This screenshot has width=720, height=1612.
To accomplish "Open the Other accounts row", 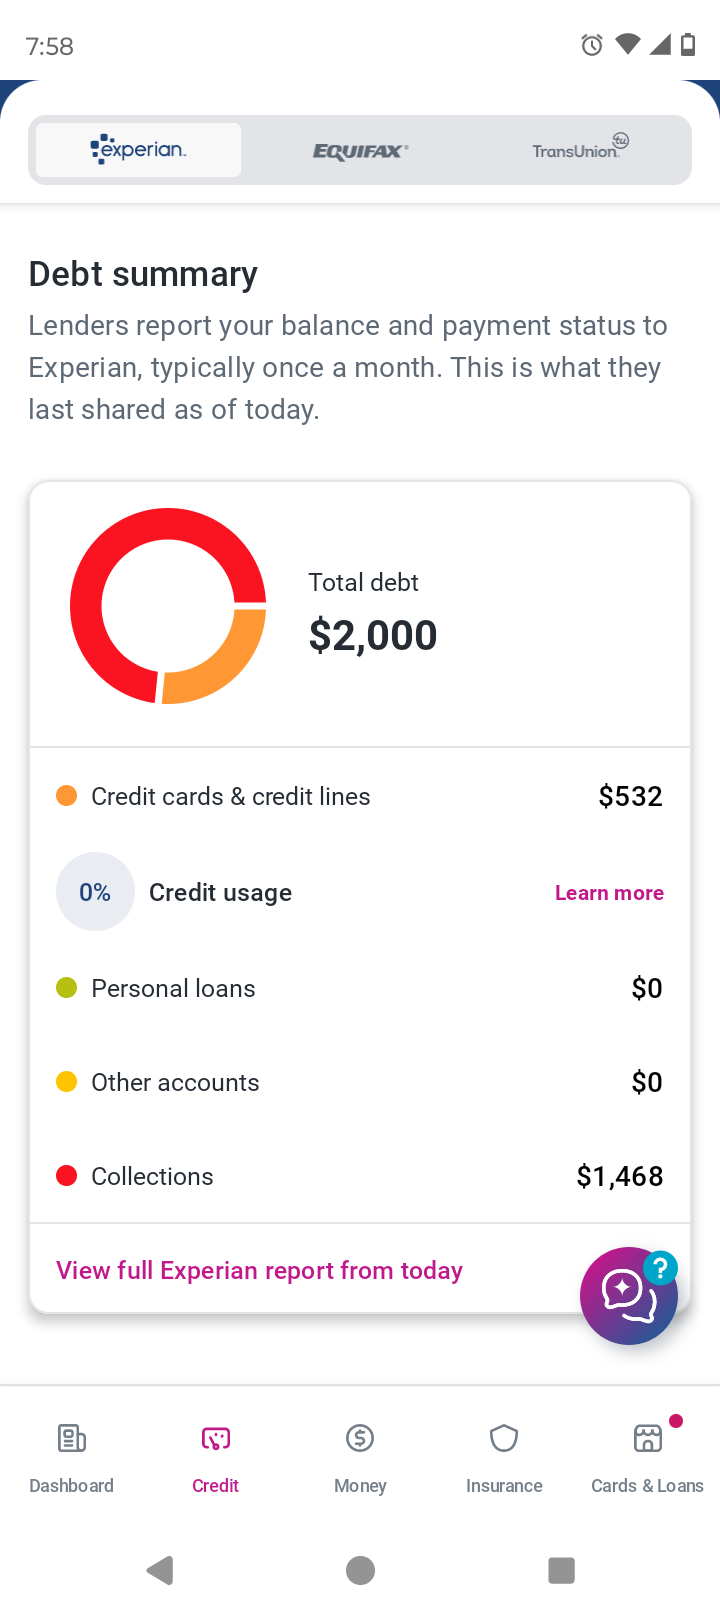I will (360, 1082).
